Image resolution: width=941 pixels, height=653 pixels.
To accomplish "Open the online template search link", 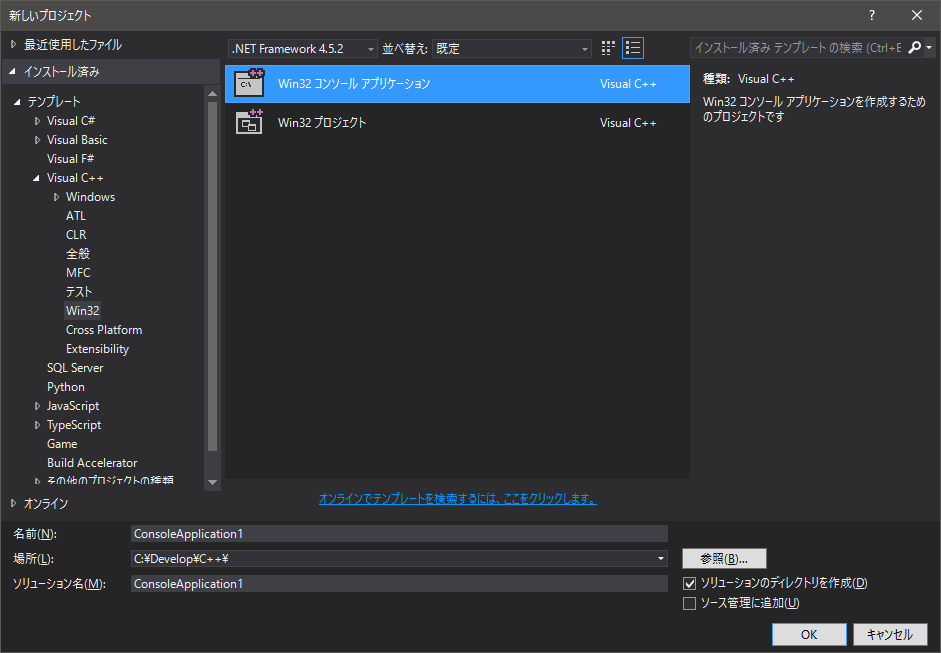I will (x=457, y=499).
